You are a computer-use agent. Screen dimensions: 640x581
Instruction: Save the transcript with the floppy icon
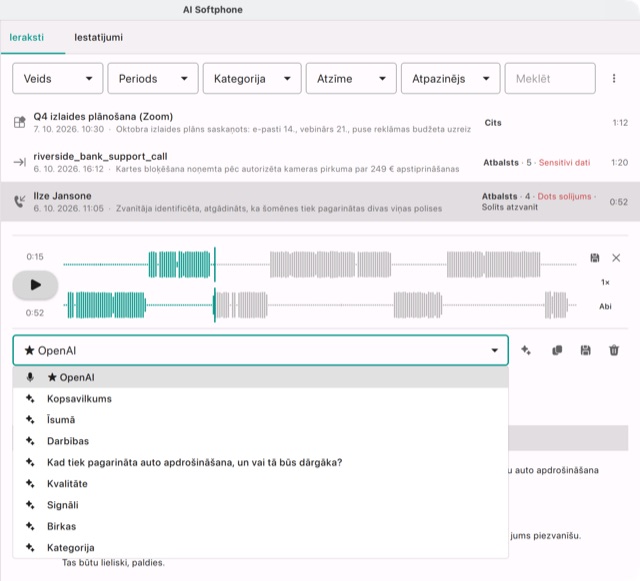pos(585,350)
